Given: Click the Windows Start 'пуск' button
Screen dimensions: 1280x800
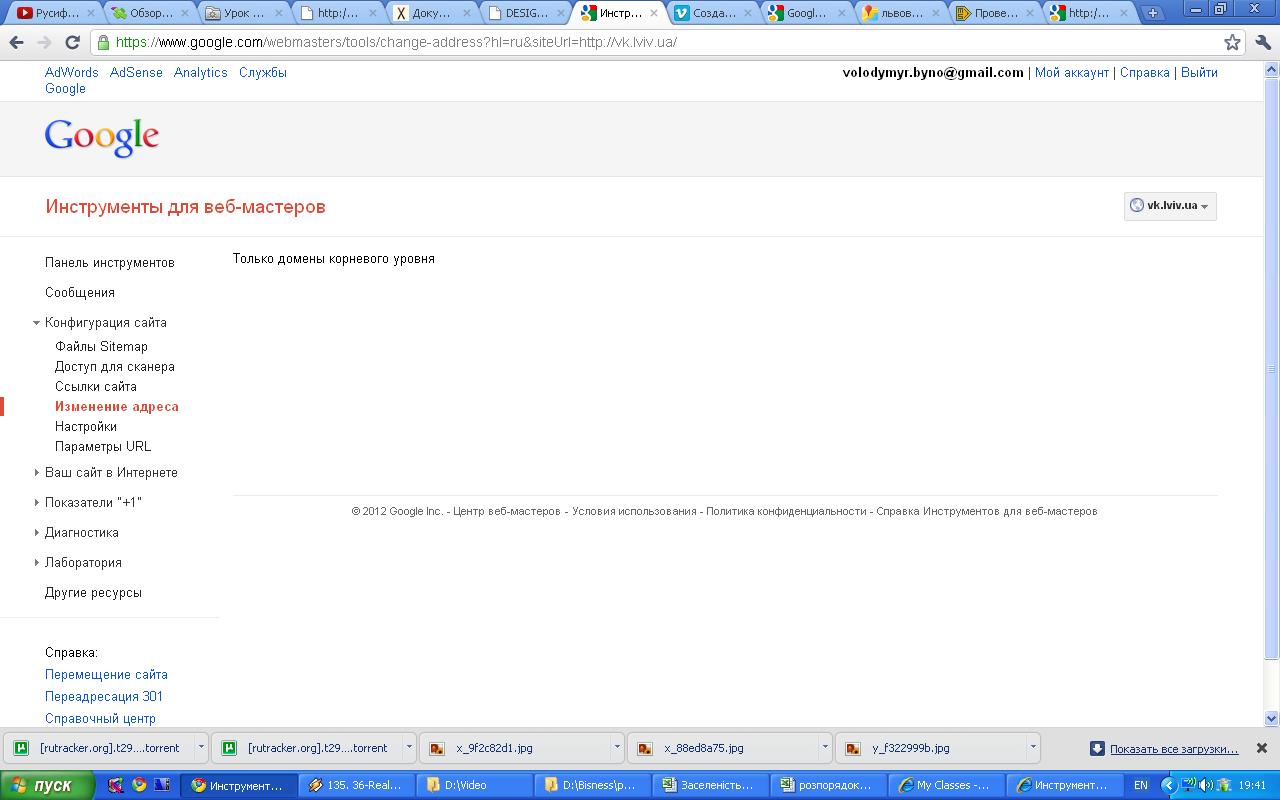Looking at the screenshot, I should 47,786.
